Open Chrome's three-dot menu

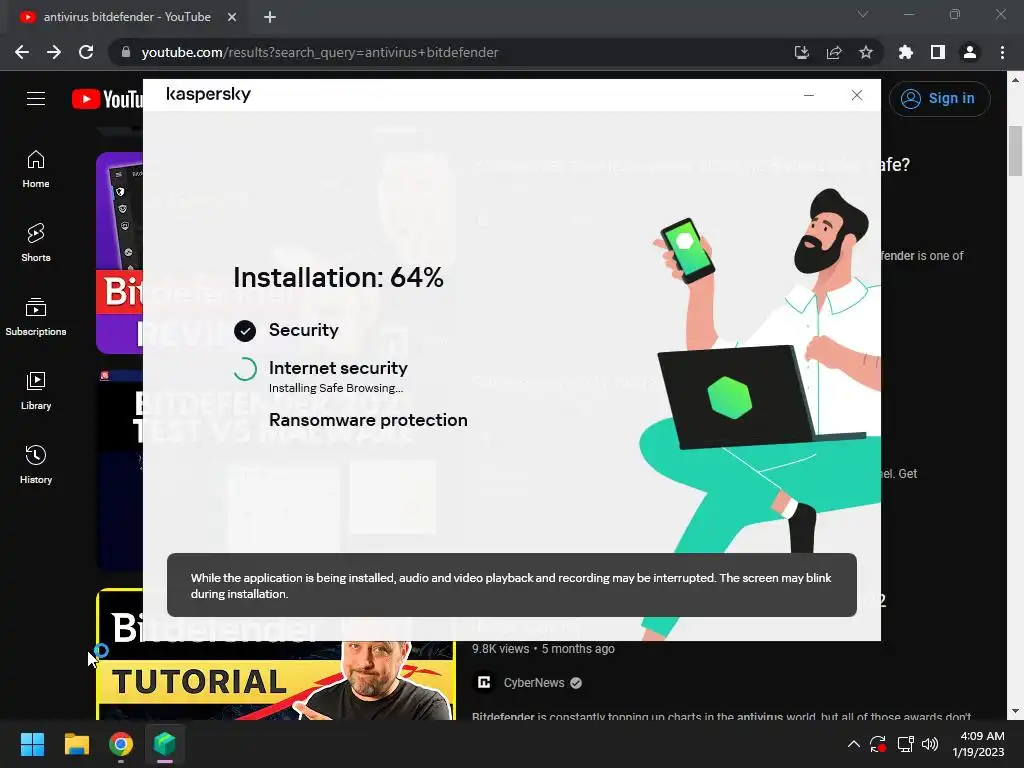click(x=1002, y=52)
